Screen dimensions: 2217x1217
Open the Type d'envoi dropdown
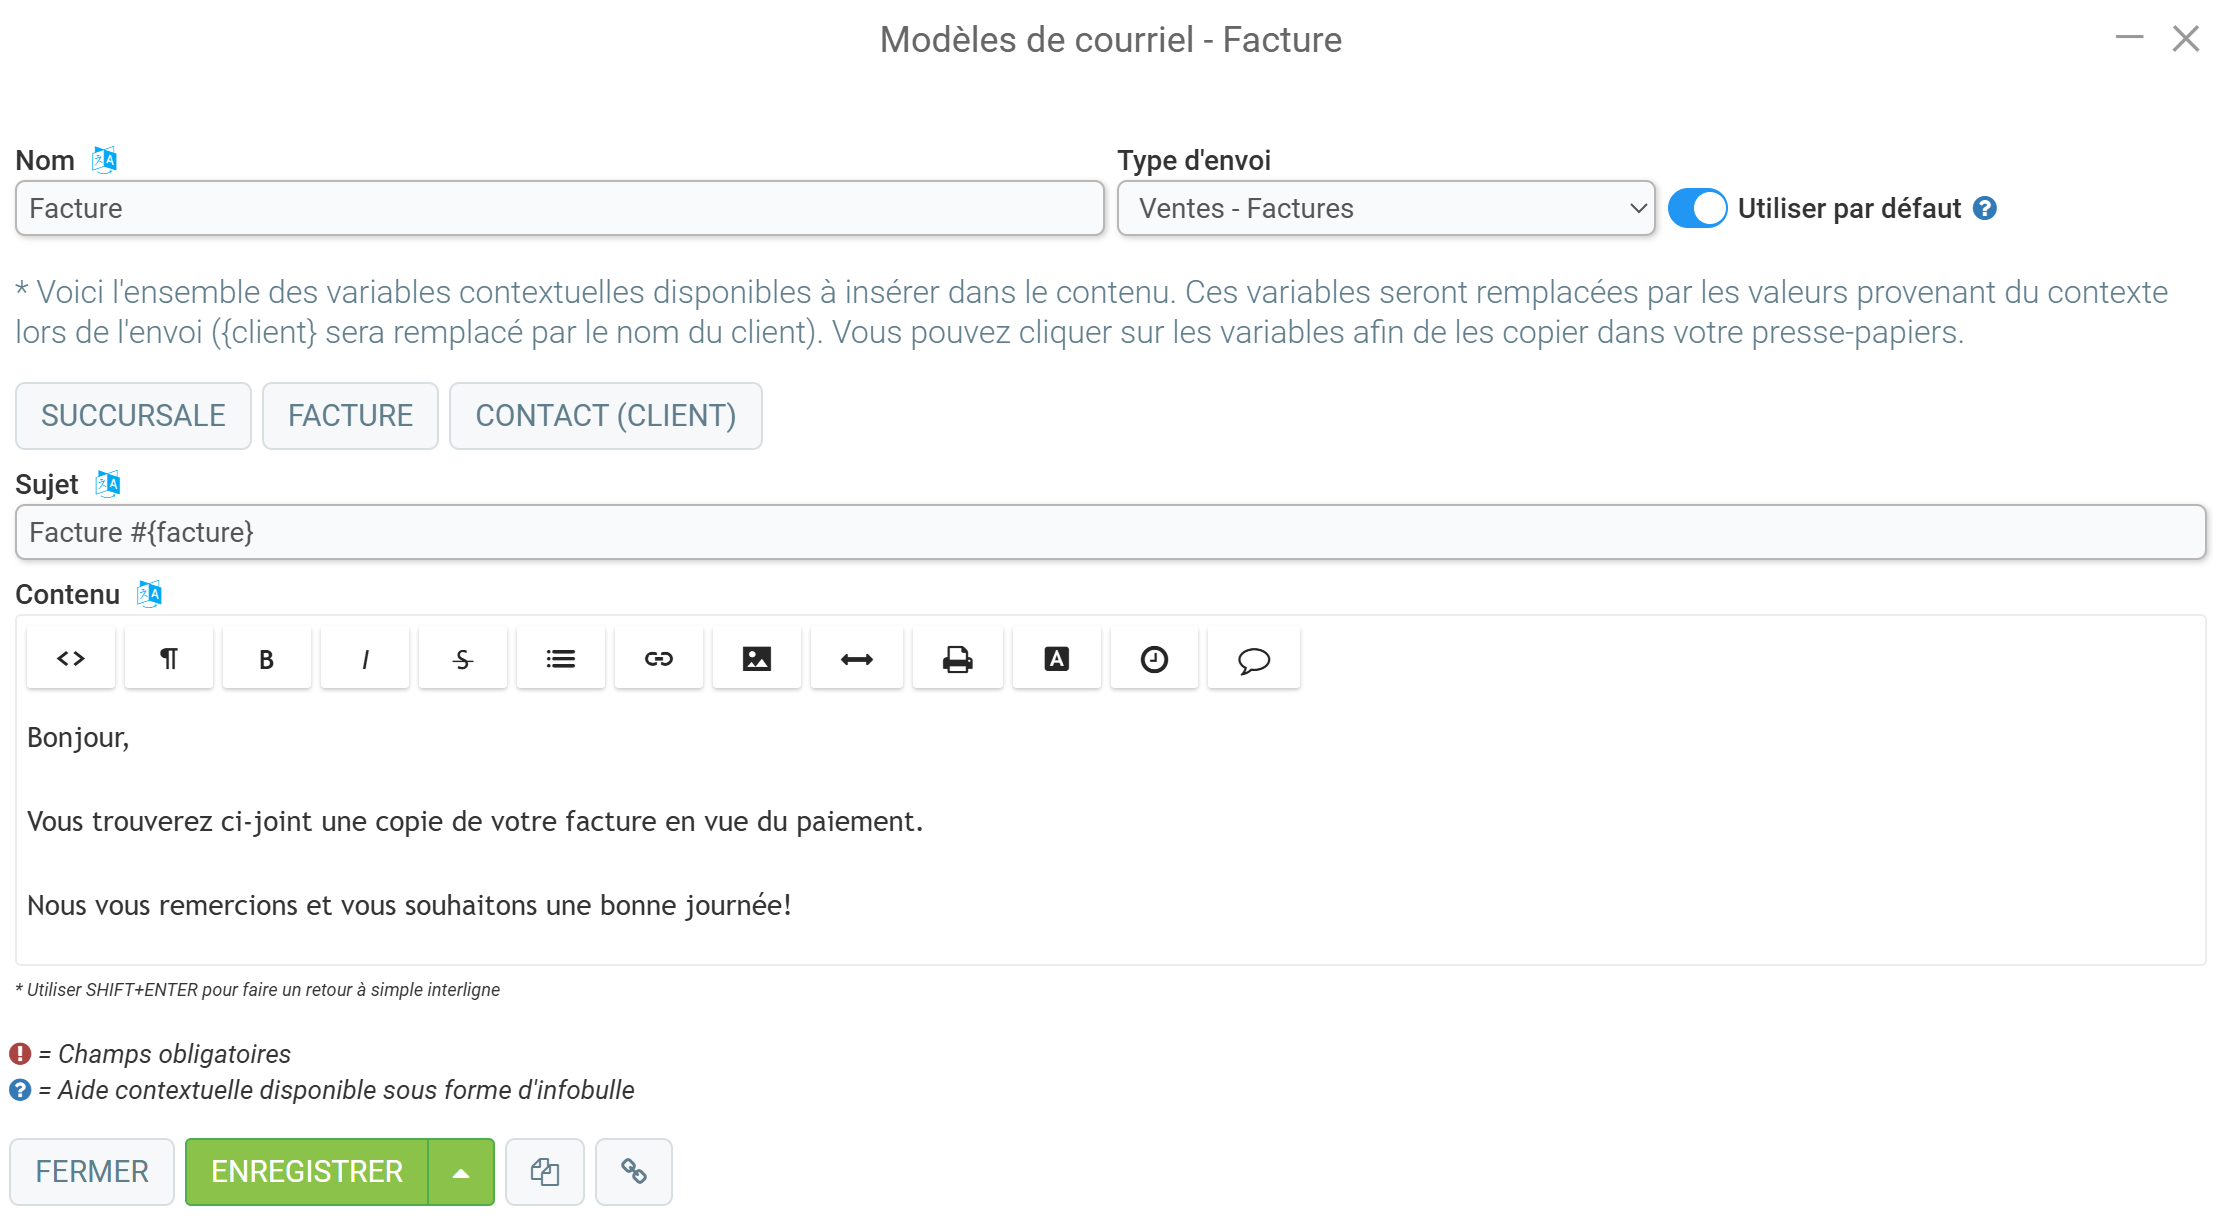click(x=1386, y=208)
